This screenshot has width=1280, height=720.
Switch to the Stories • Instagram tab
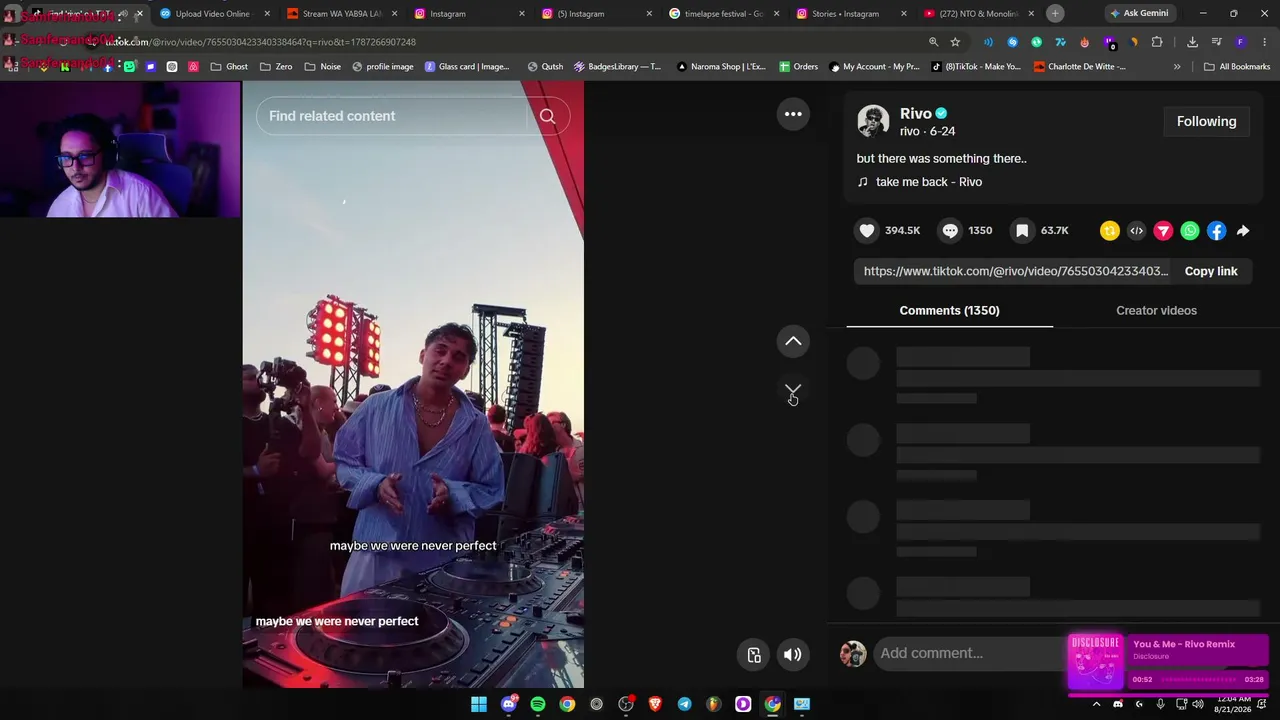point(850,14)
